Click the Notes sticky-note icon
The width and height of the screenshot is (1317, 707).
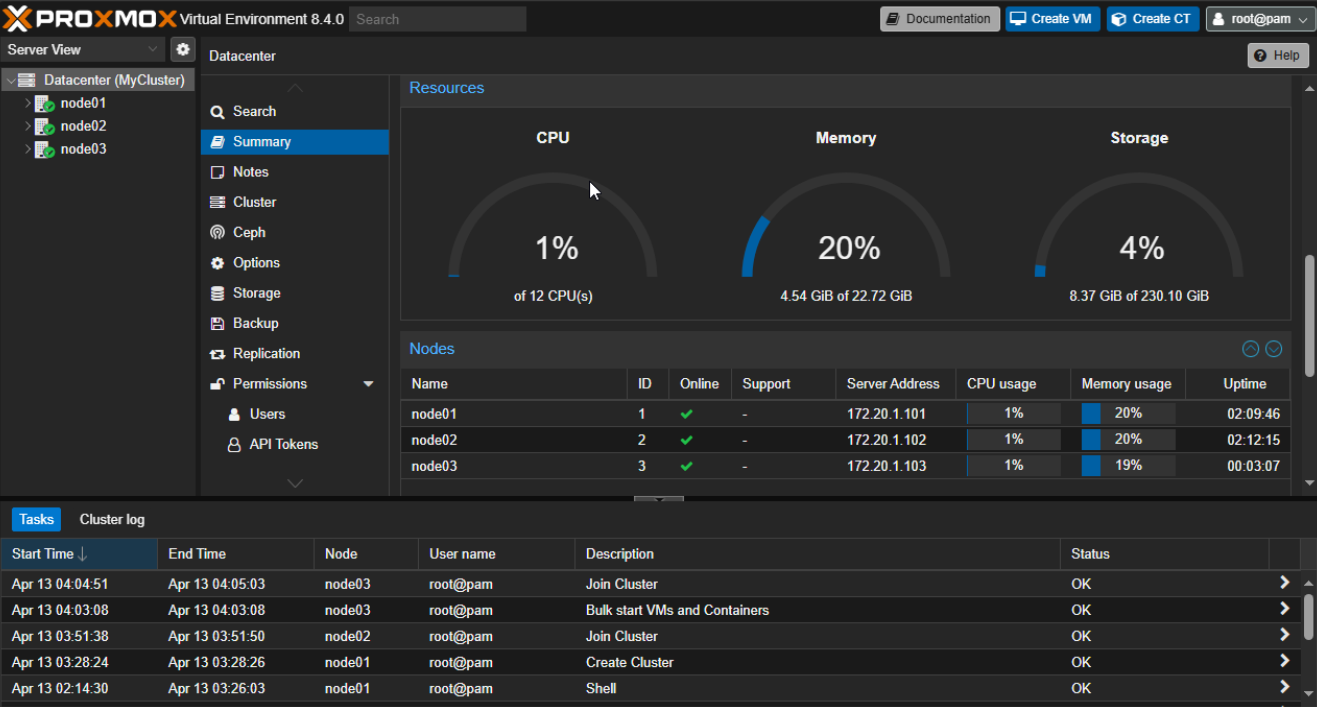(x=217, y=172)
